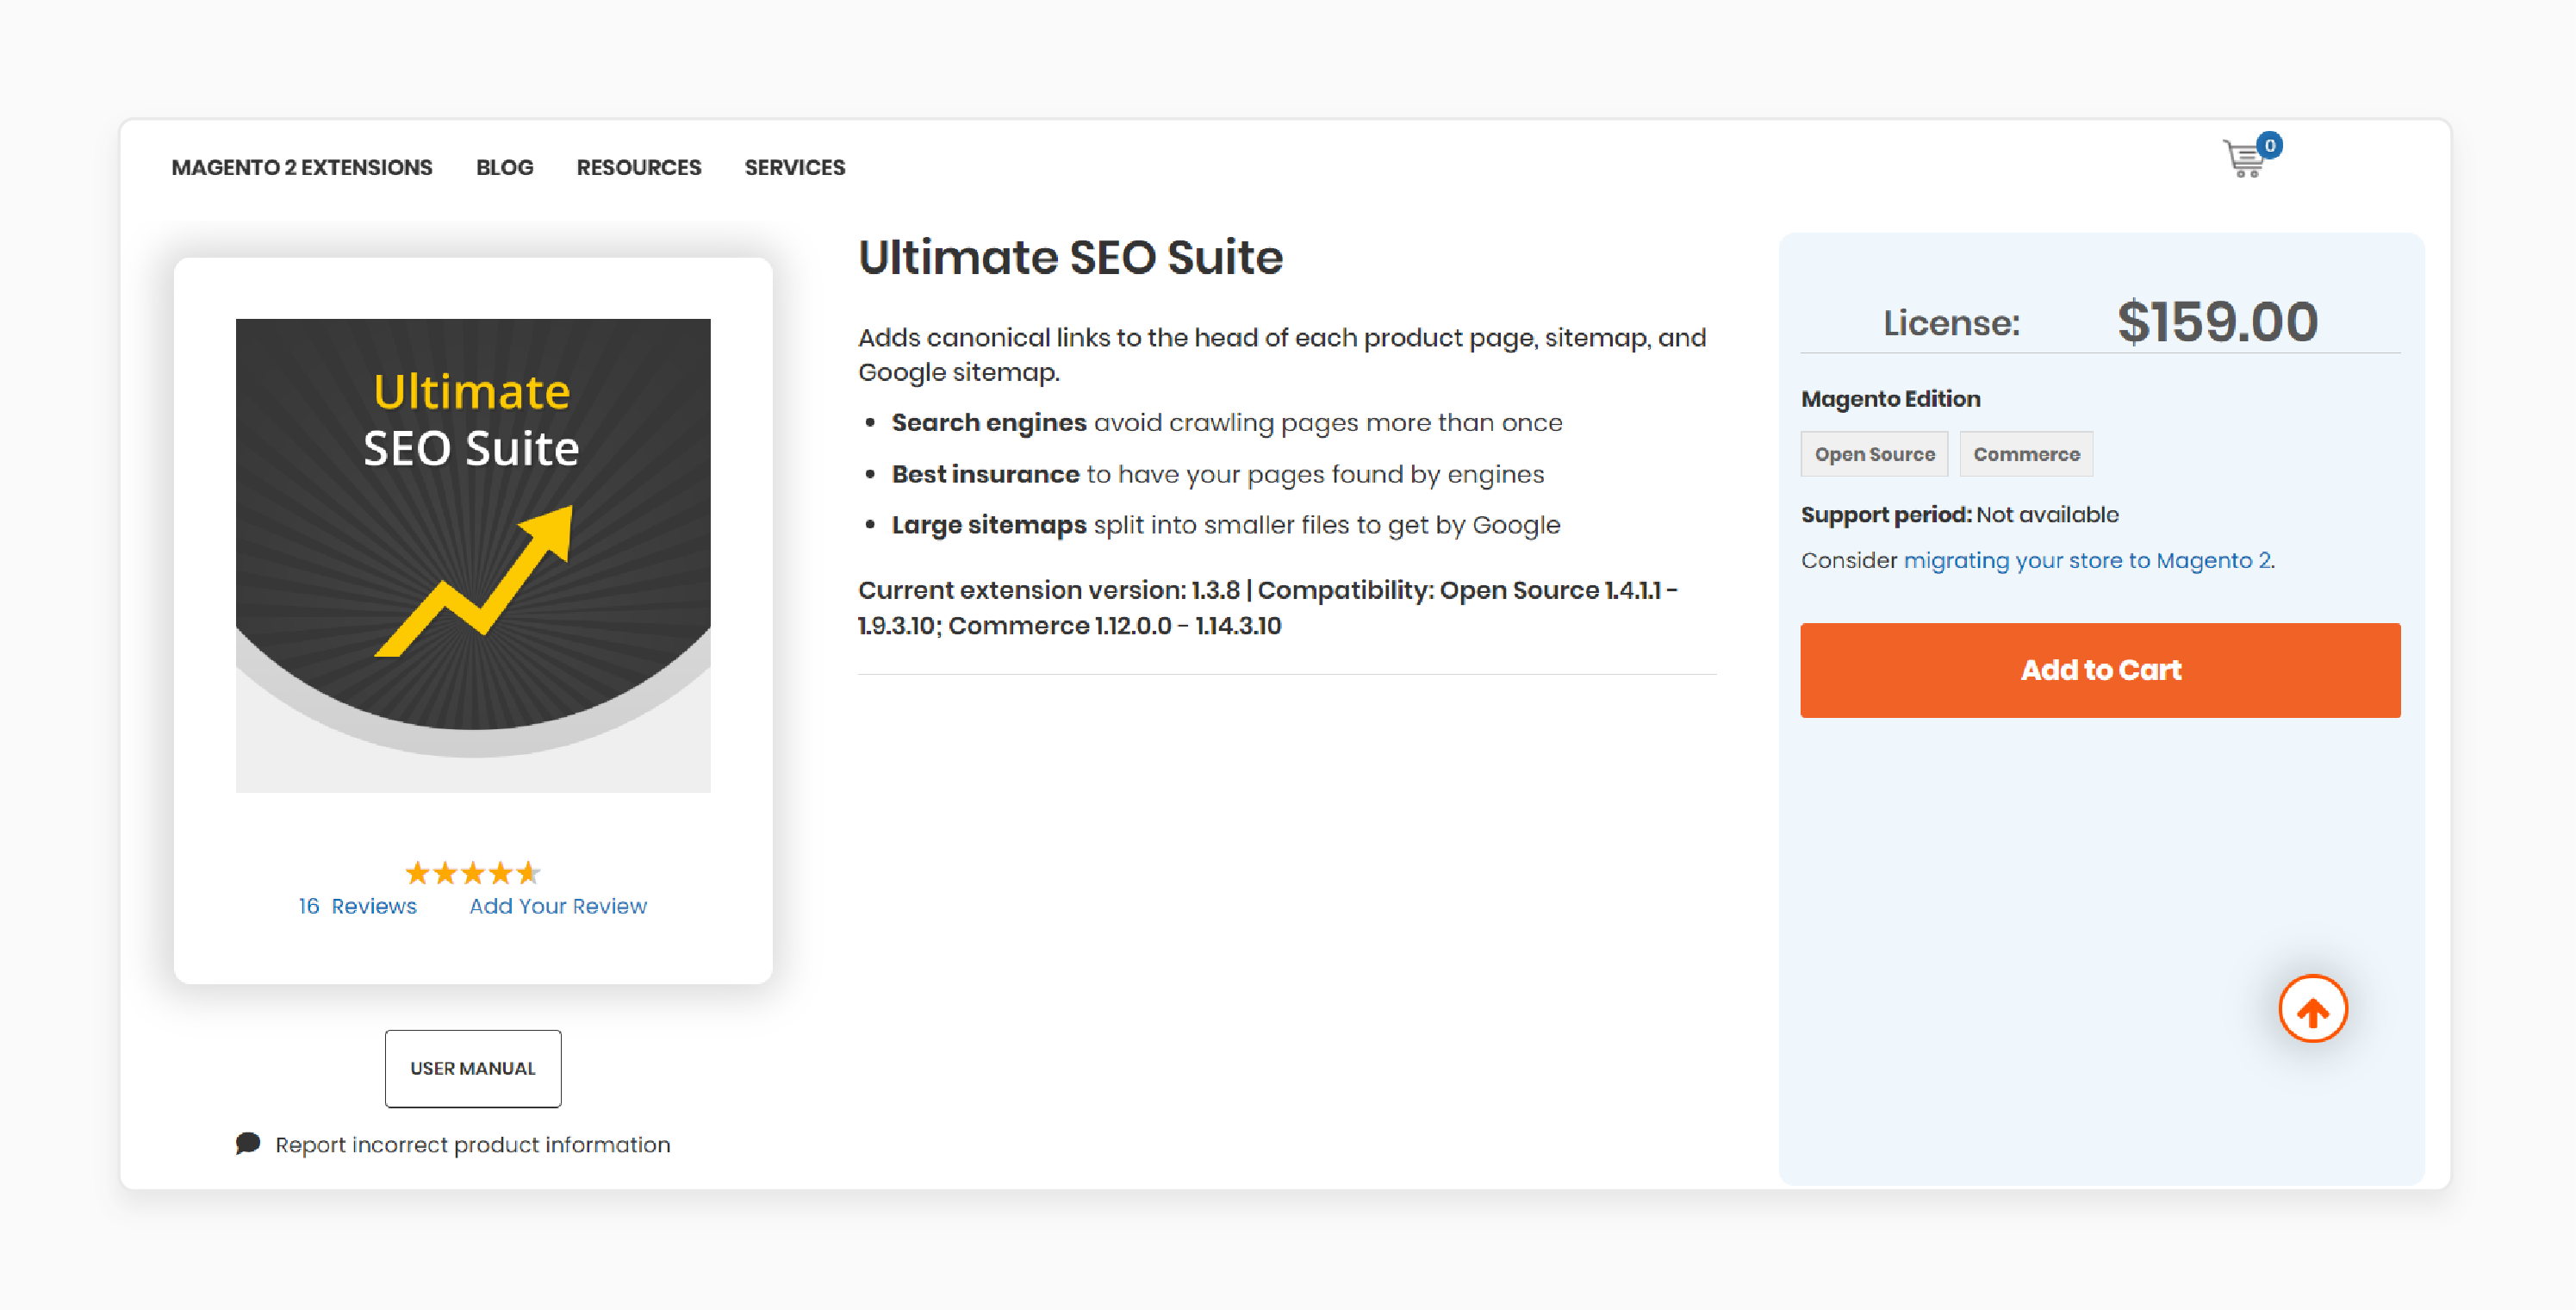Open the MAGENTO 2 EXTENSIONS menu
Image resolution: width=2576 pixels, height=1310 pixels.
pos(302,165)
